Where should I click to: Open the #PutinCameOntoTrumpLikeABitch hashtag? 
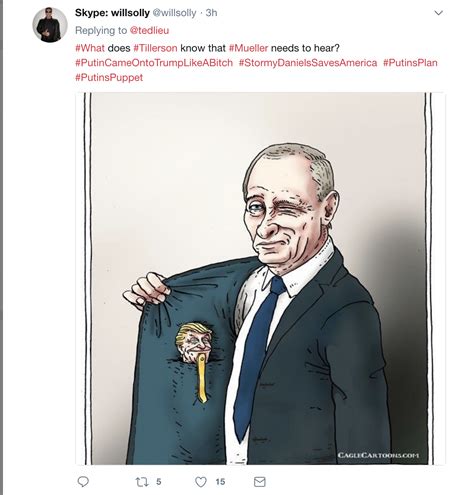pos(154,63)
